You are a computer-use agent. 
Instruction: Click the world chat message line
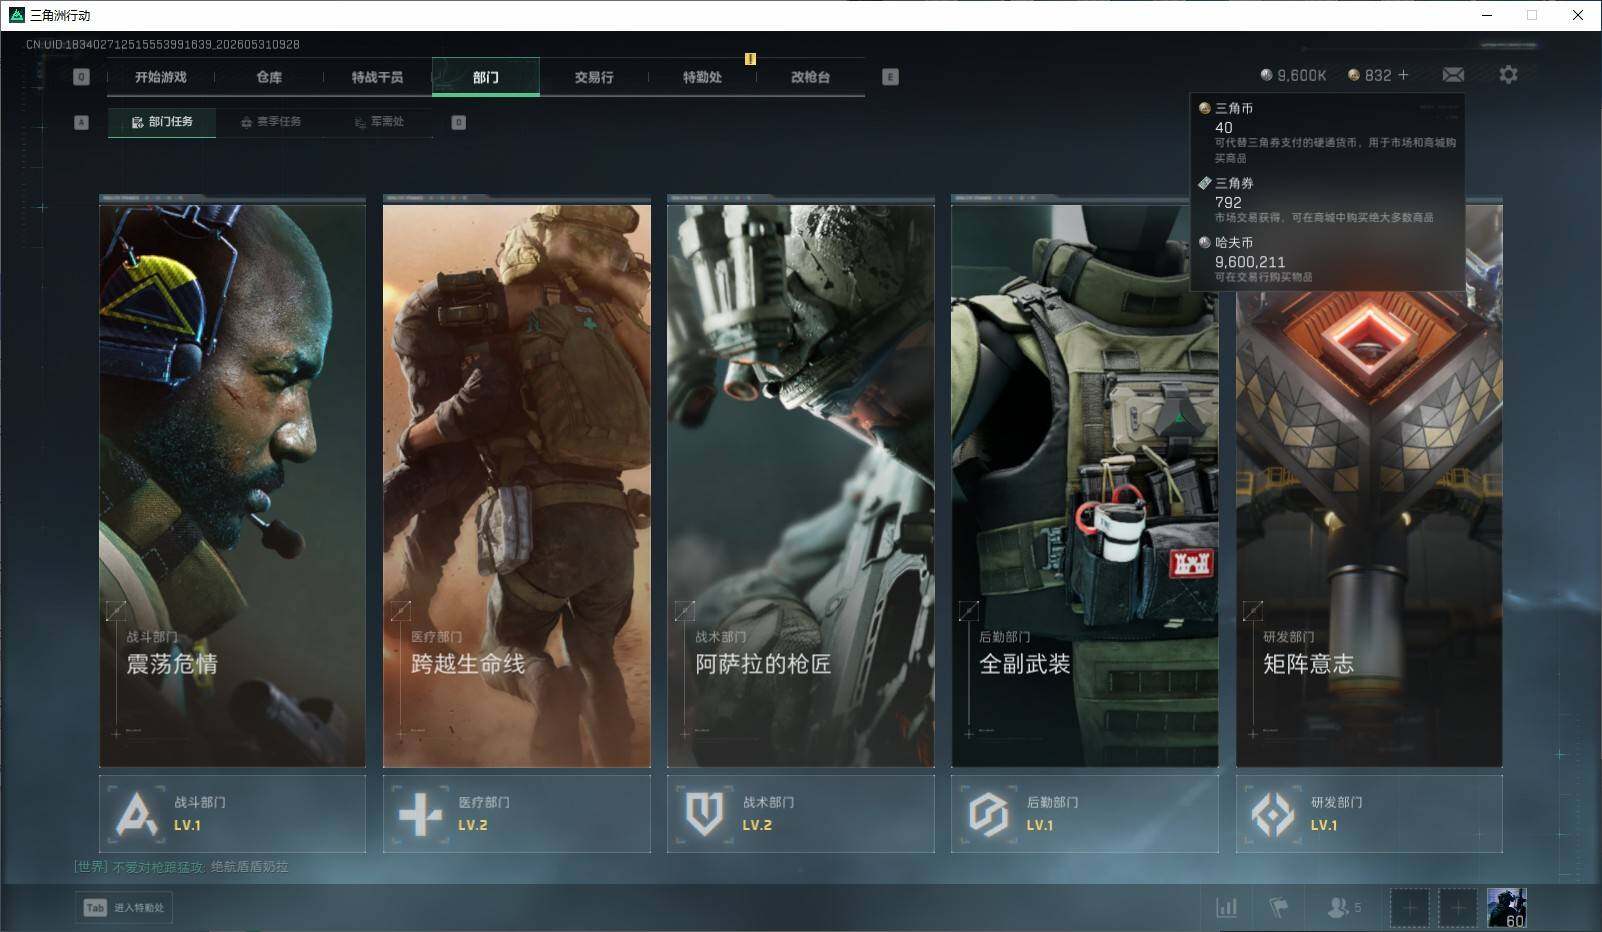pyautogui.click(x=181, y=867)
